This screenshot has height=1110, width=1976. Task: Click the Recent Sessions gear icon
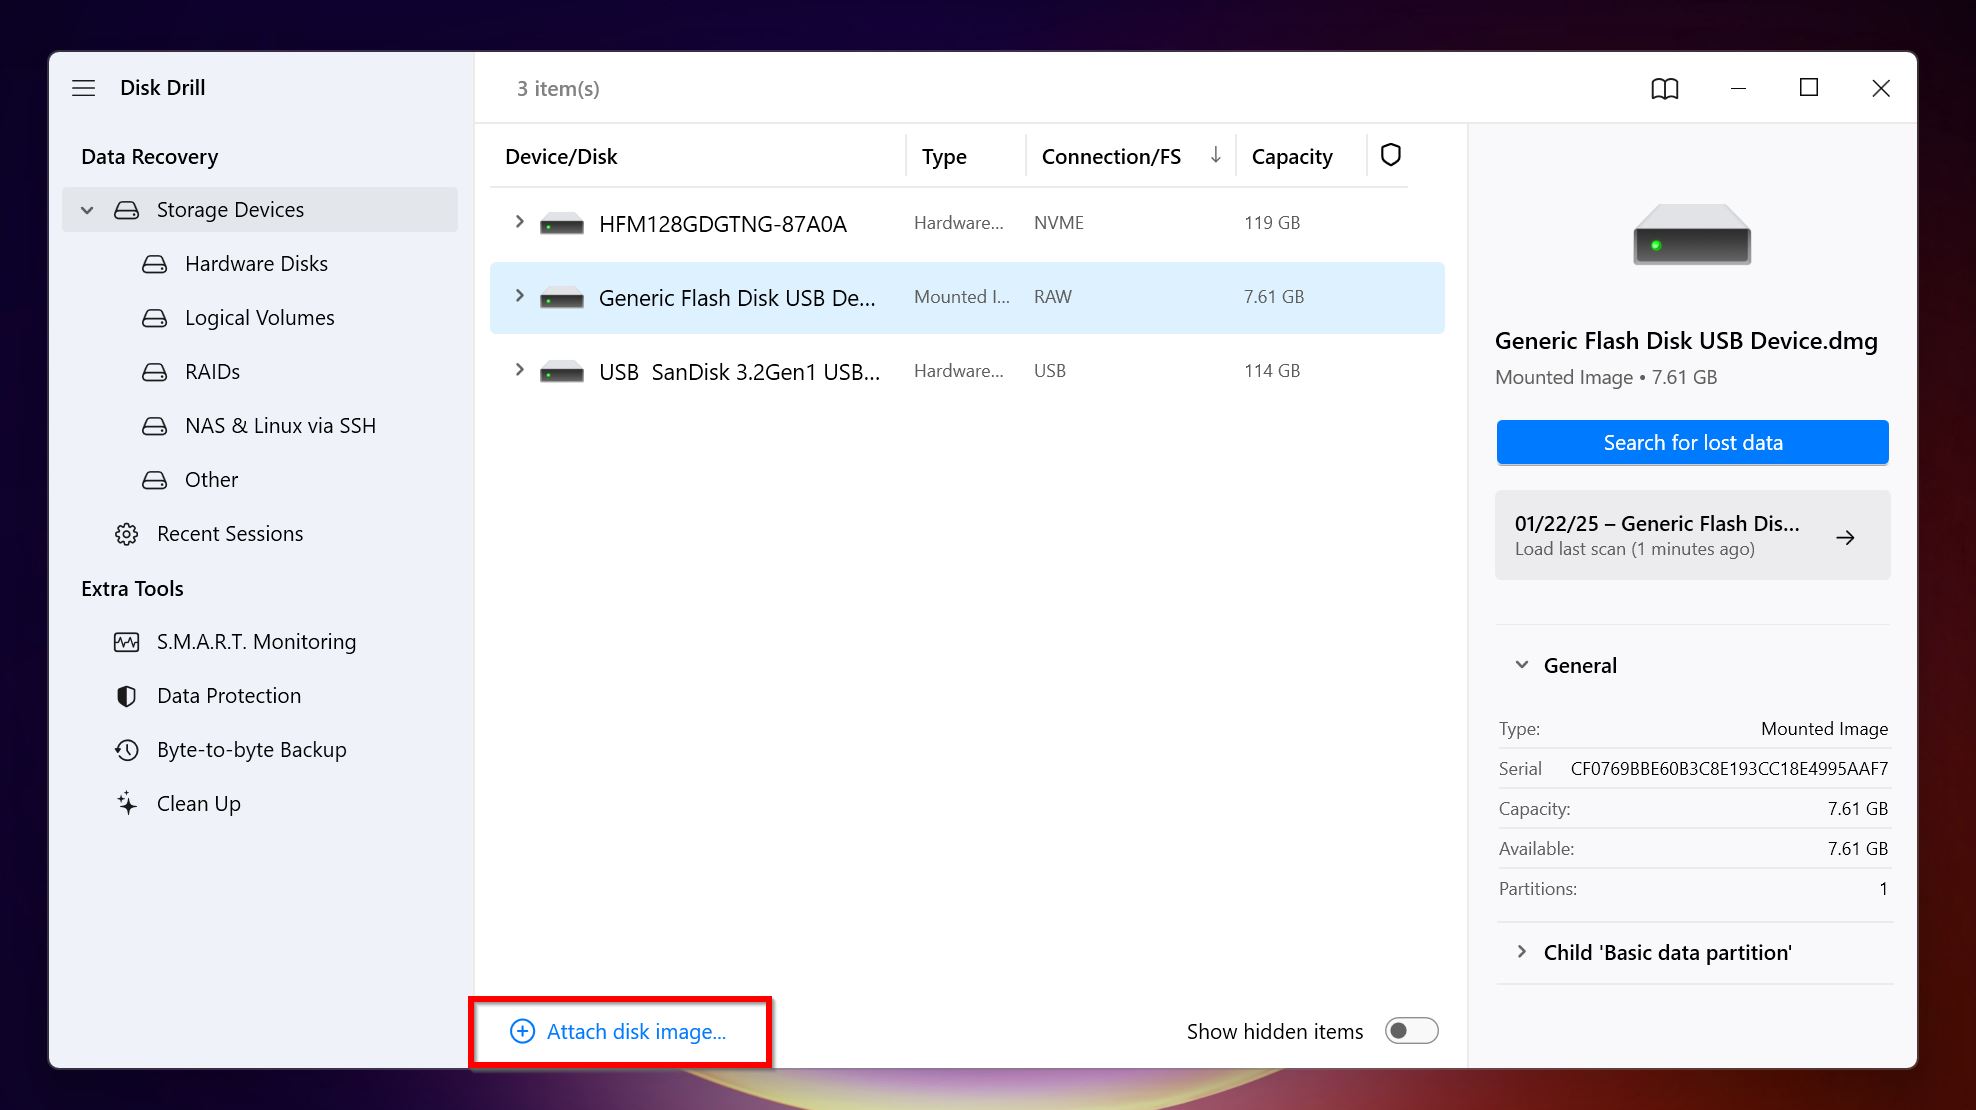127,534
